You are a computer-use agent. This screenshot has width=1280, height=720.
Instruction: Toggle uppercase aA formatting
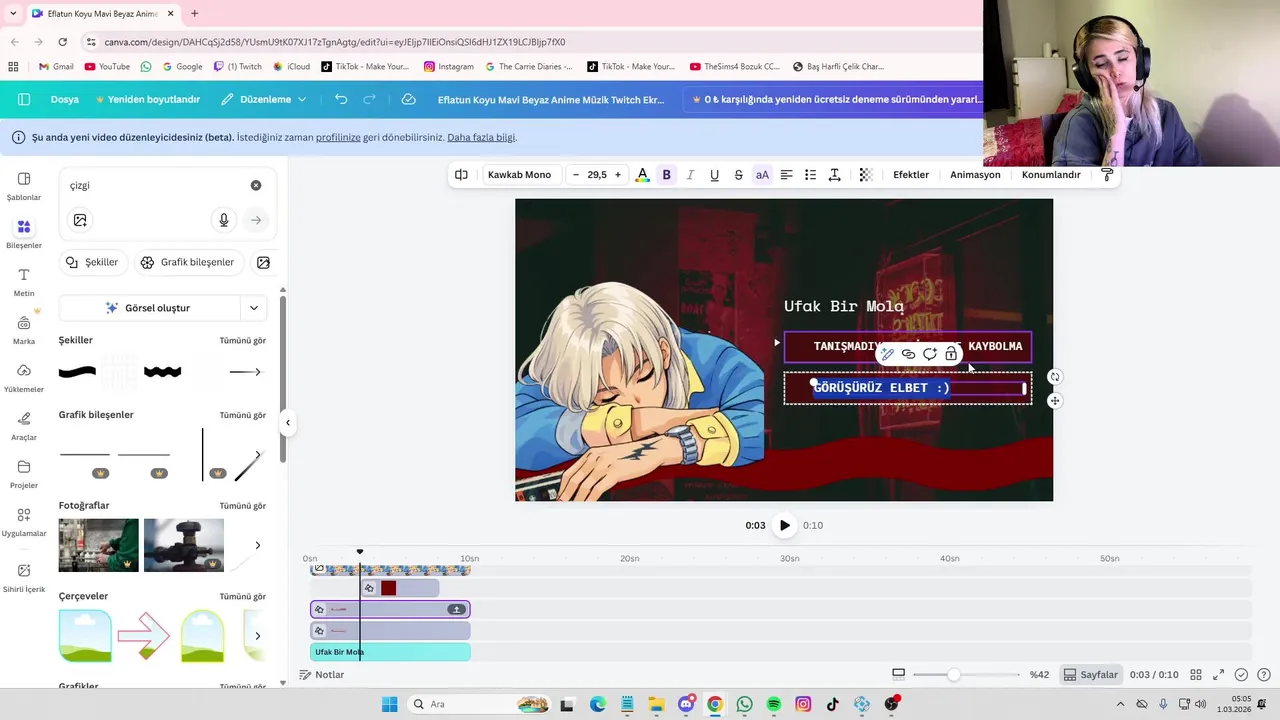[x=762, y=175]
